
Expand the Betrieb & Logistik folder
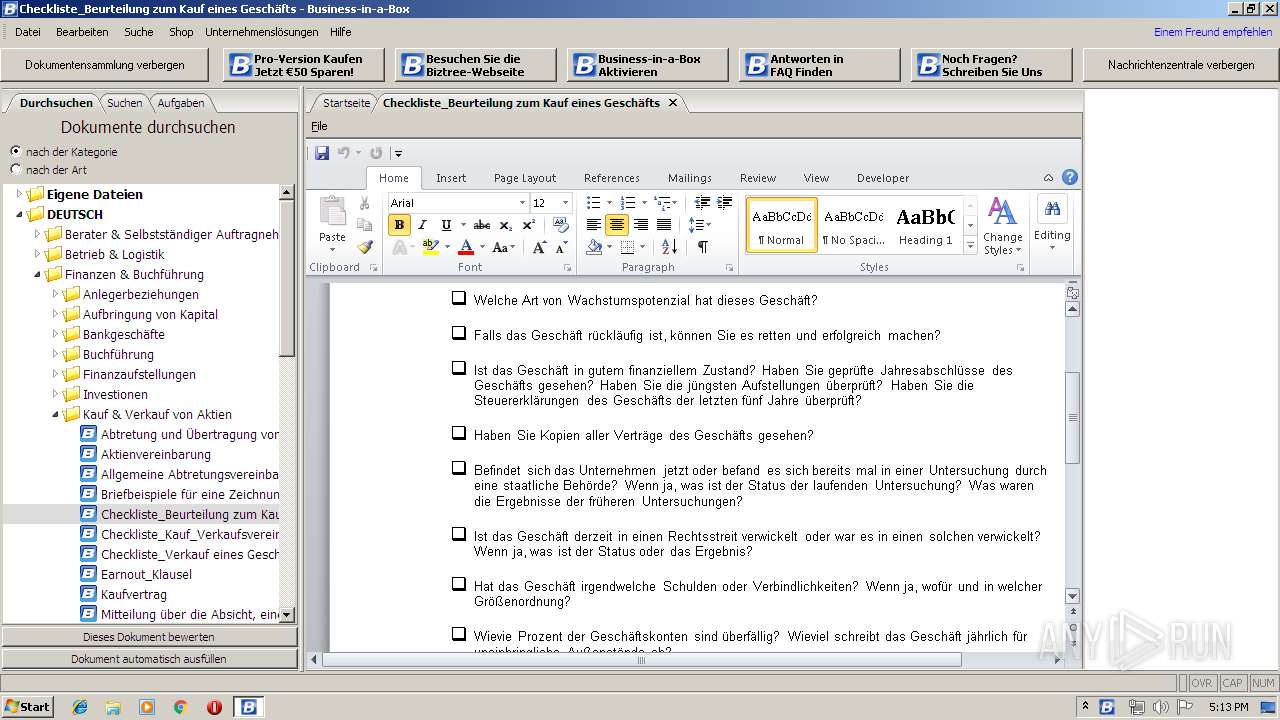pos(37,254)
